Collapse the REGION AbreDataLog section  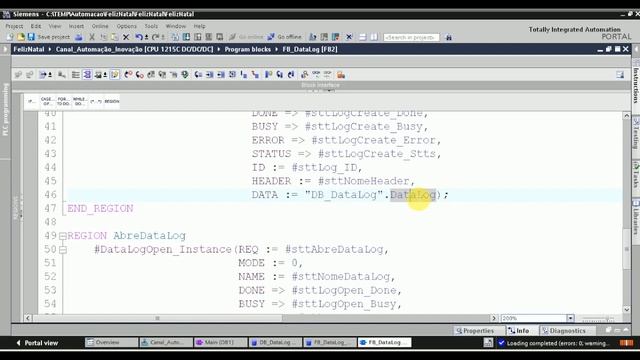62,236
